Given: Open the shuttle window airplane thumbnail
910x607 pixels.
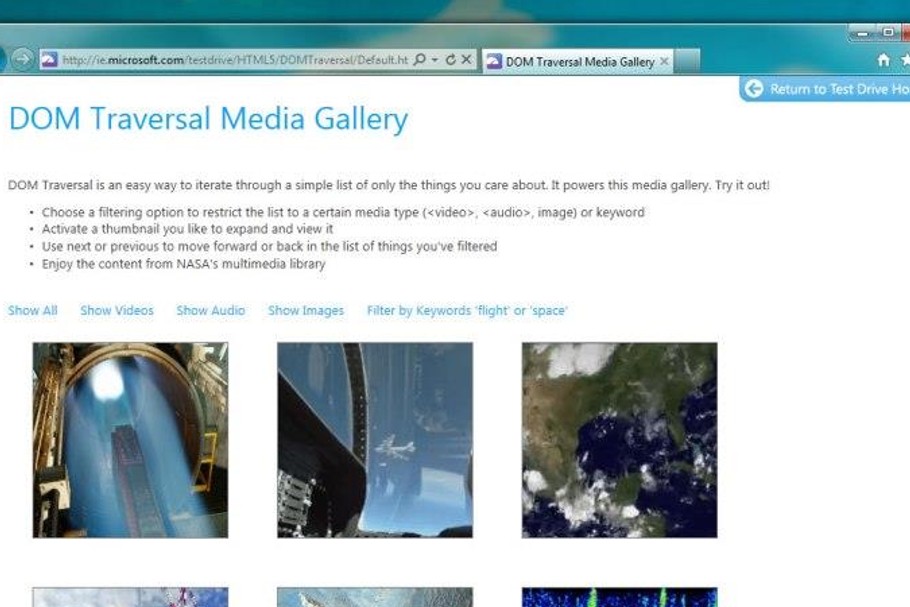Looking at the screenshot, I should pyautogui.click(x=375, y=440).
